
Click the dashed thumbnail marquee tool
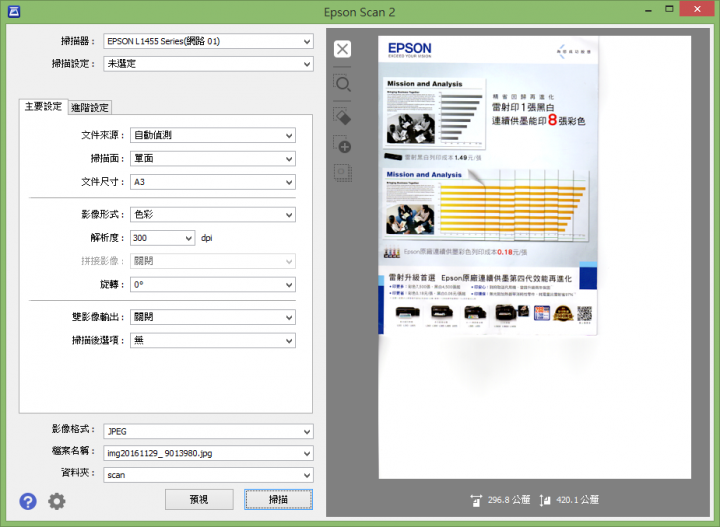(342, 173)
